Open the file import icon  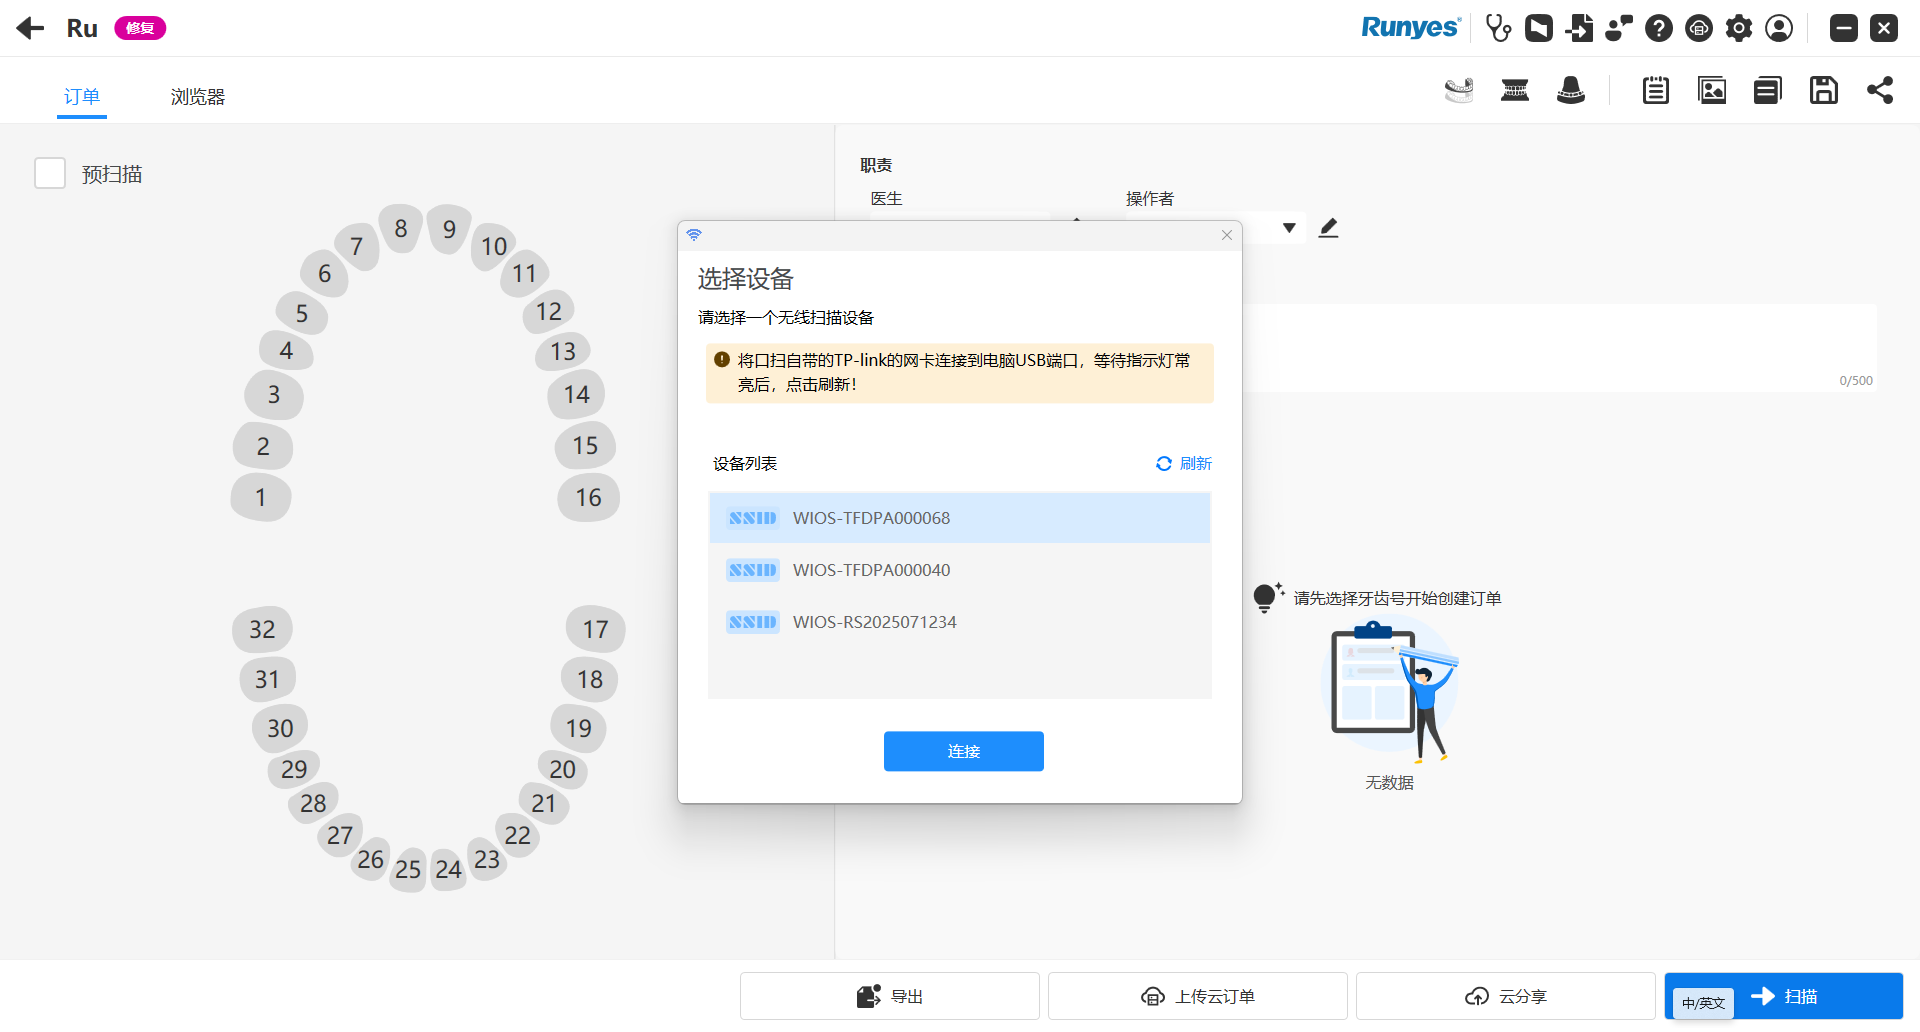pyautogui.click(x=1579, y=28)
